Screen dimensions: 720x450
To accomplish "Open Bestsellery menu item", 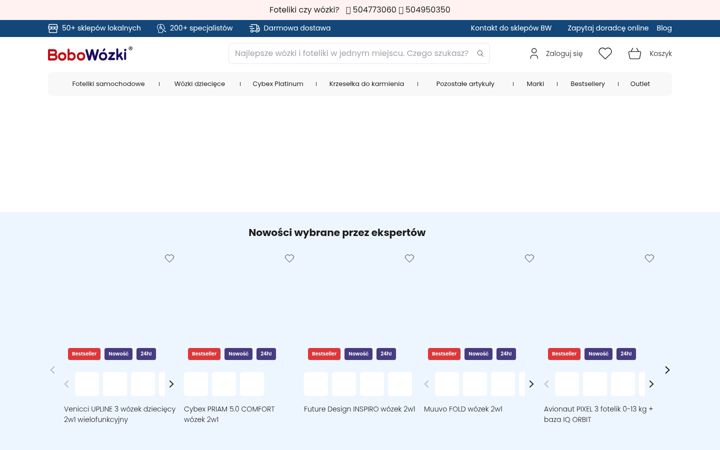I will click(588, 84).
